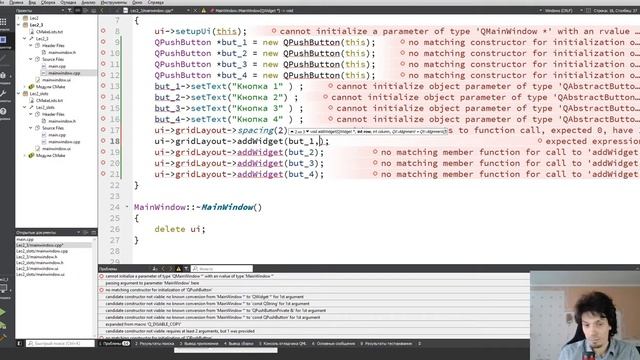Viewport: 640px width, 360px height.
Task: Click the error marker on line 18
Action: click(103, 140)
